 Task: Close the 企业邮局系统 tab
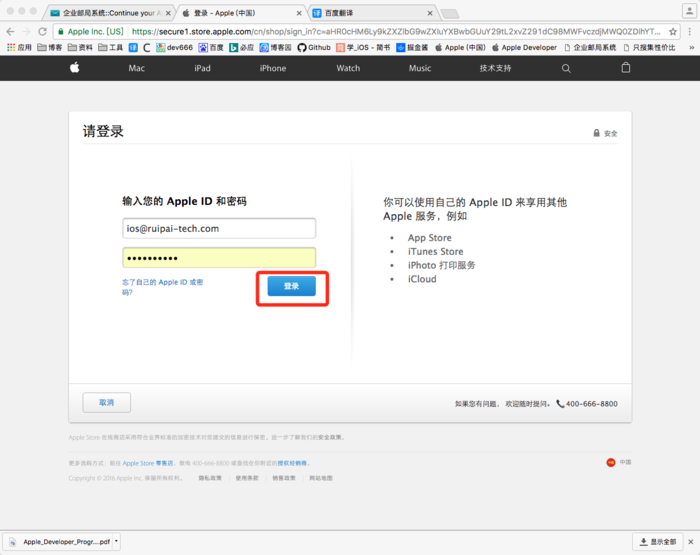[168, 13]
